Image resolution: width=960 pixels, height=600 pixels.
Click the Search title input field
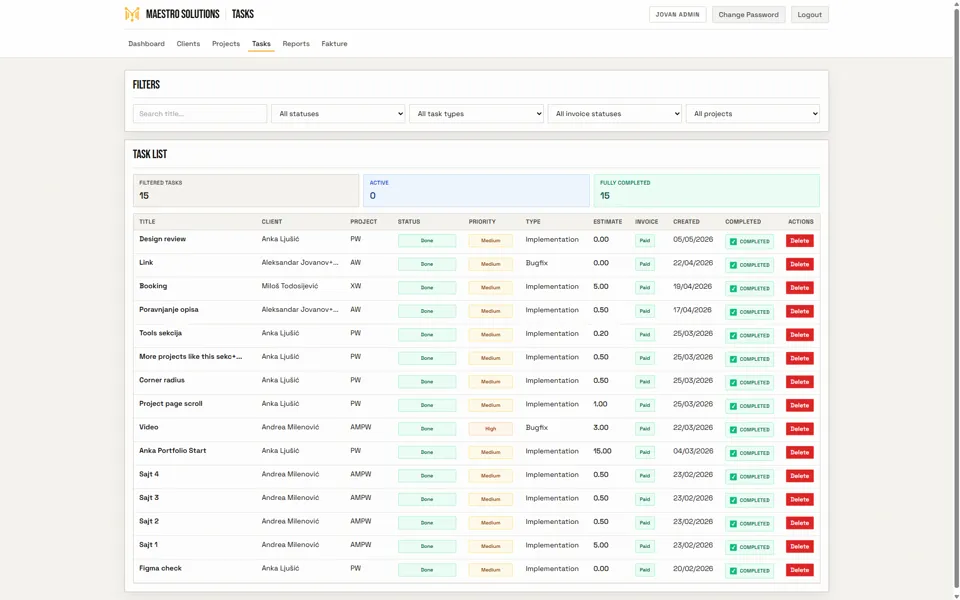[200, 113]
